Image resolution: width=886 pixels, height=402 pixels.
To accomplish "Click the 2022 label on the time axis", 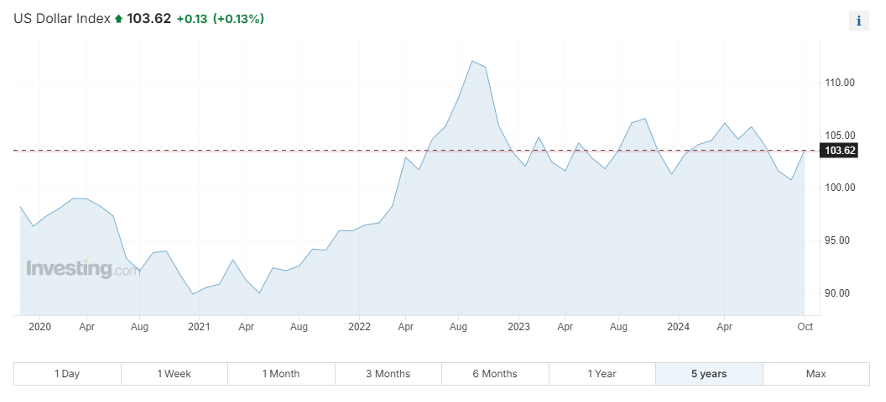I will [x=359, y=327].
